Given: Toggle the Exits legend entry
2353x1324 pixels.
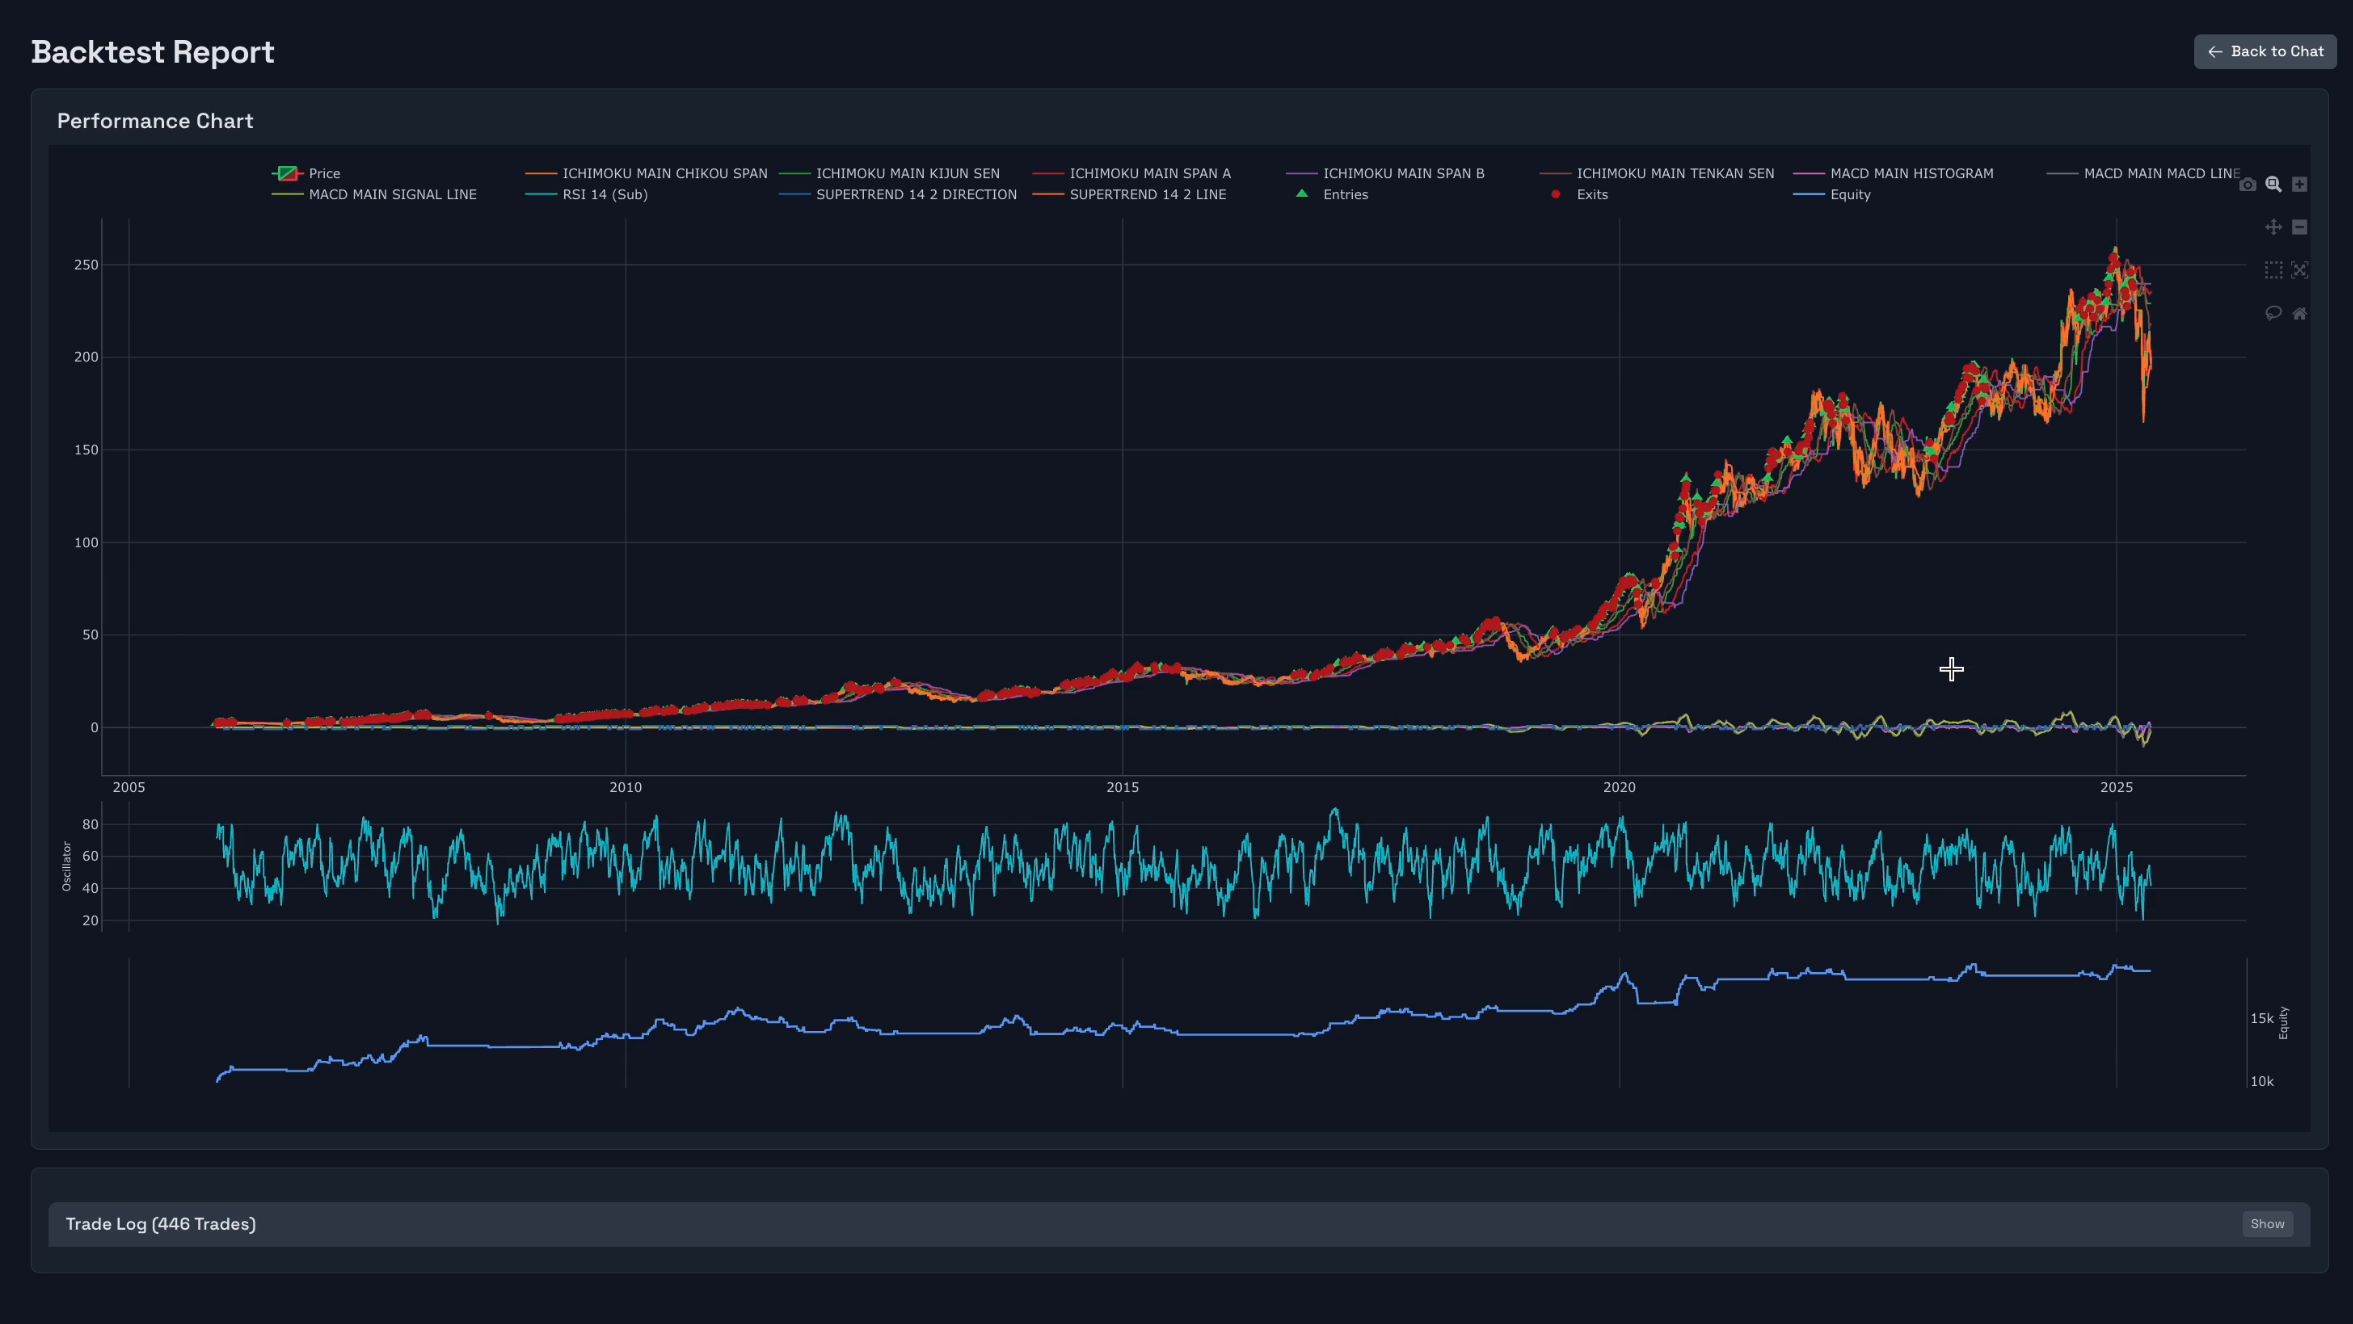Looking at the screenshot, I should coord(1591,194).
